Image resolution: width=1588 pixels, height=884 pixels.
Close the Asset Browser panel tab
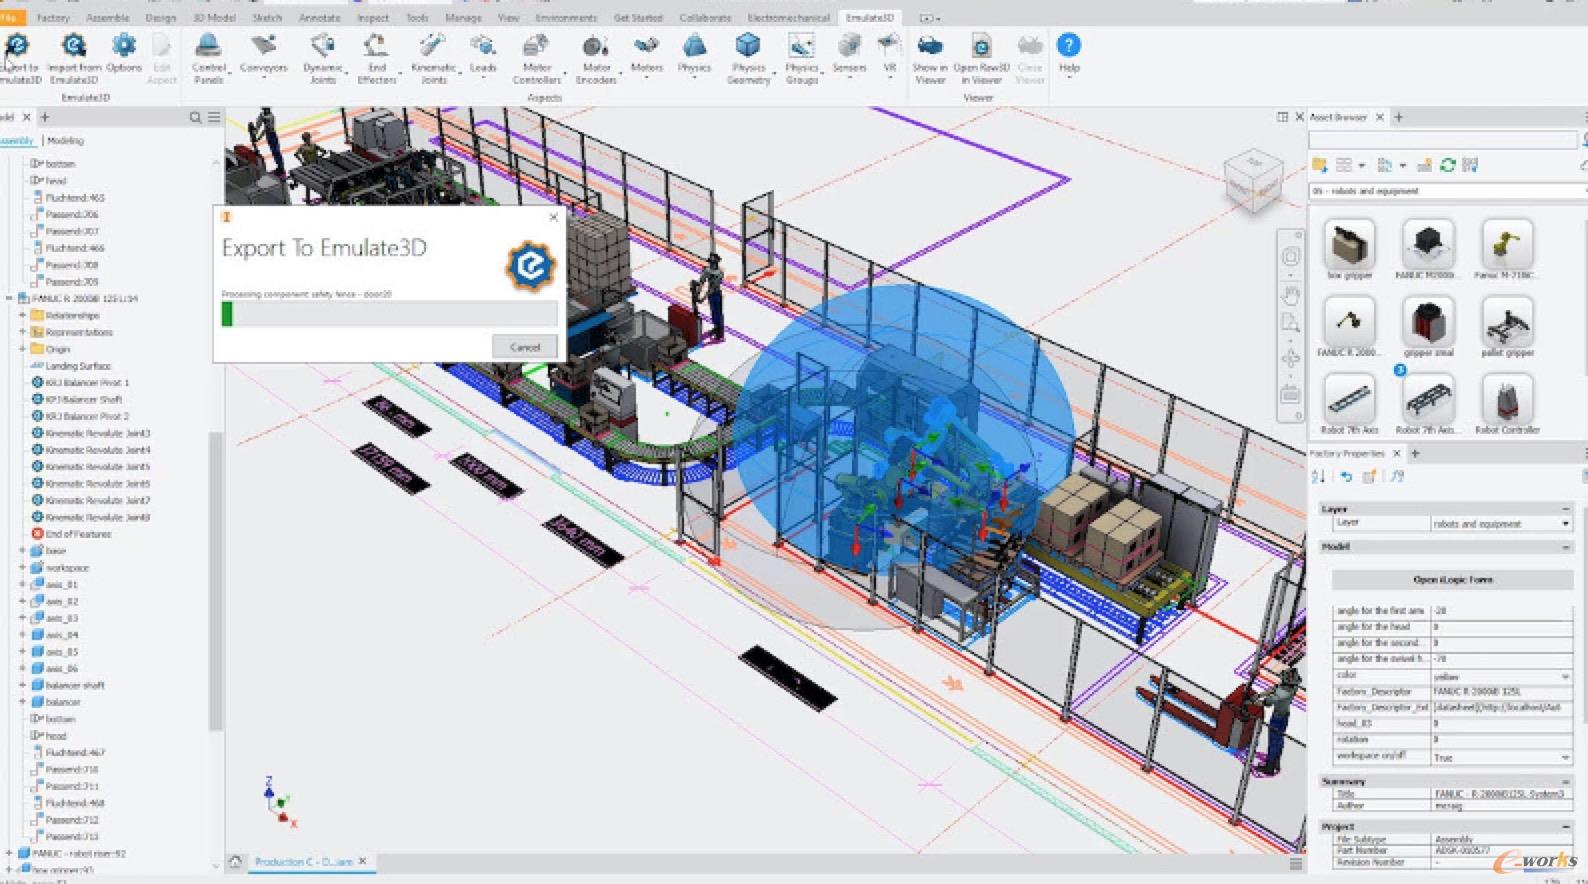pos(1380,117)
